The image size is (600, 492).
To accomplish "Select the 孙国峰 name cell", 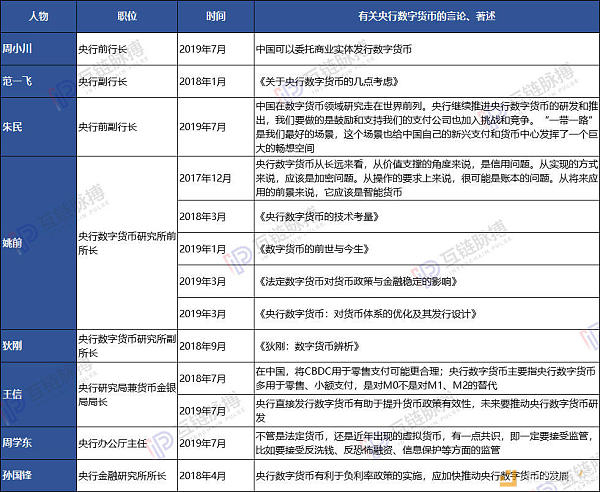I will (38, 476).
